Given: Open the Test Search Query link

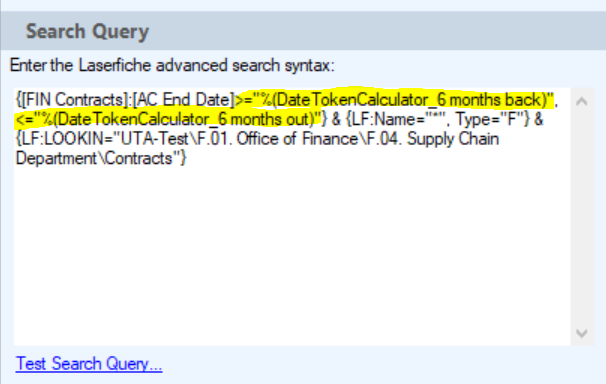Looking at the screenshot, I should pos(89,364).
